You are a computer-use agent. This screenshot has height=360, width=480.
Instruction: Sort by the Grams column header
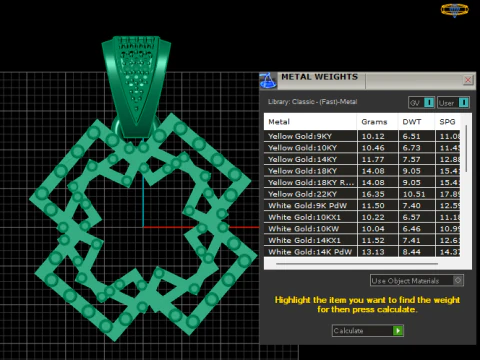[377, 122]
